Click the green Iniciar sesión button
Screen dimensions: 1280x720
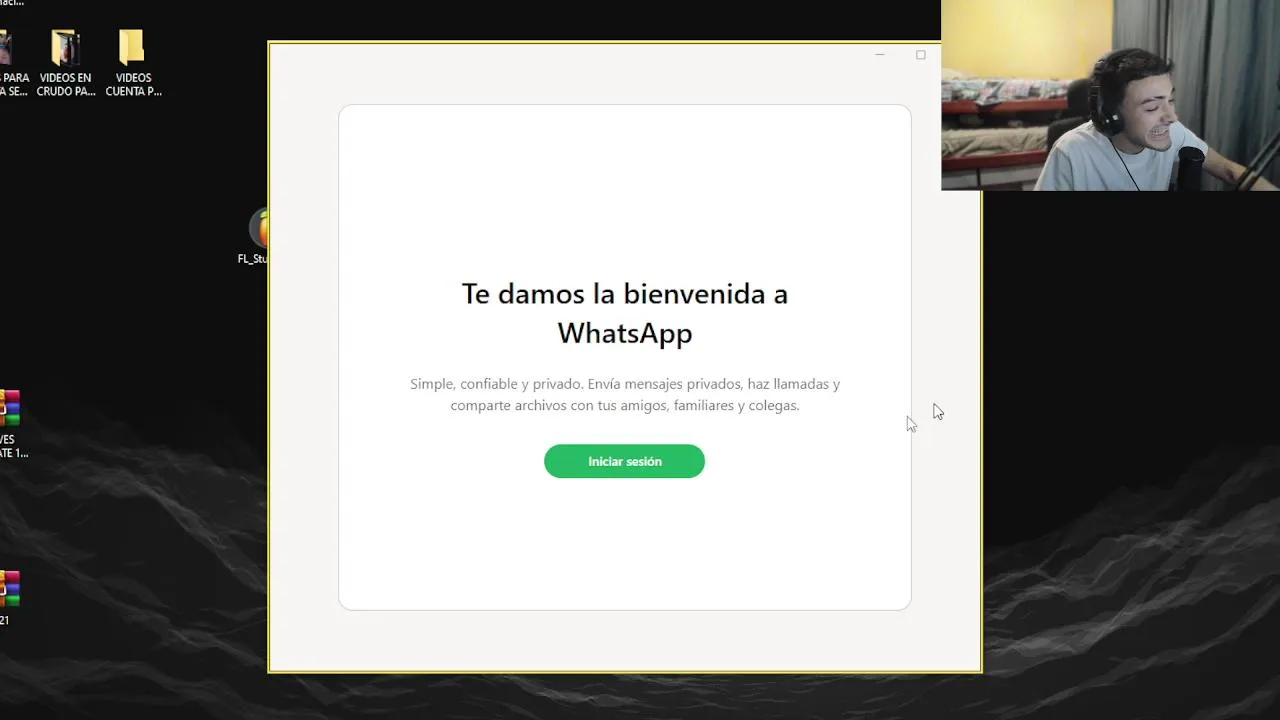tap(624, 461)
